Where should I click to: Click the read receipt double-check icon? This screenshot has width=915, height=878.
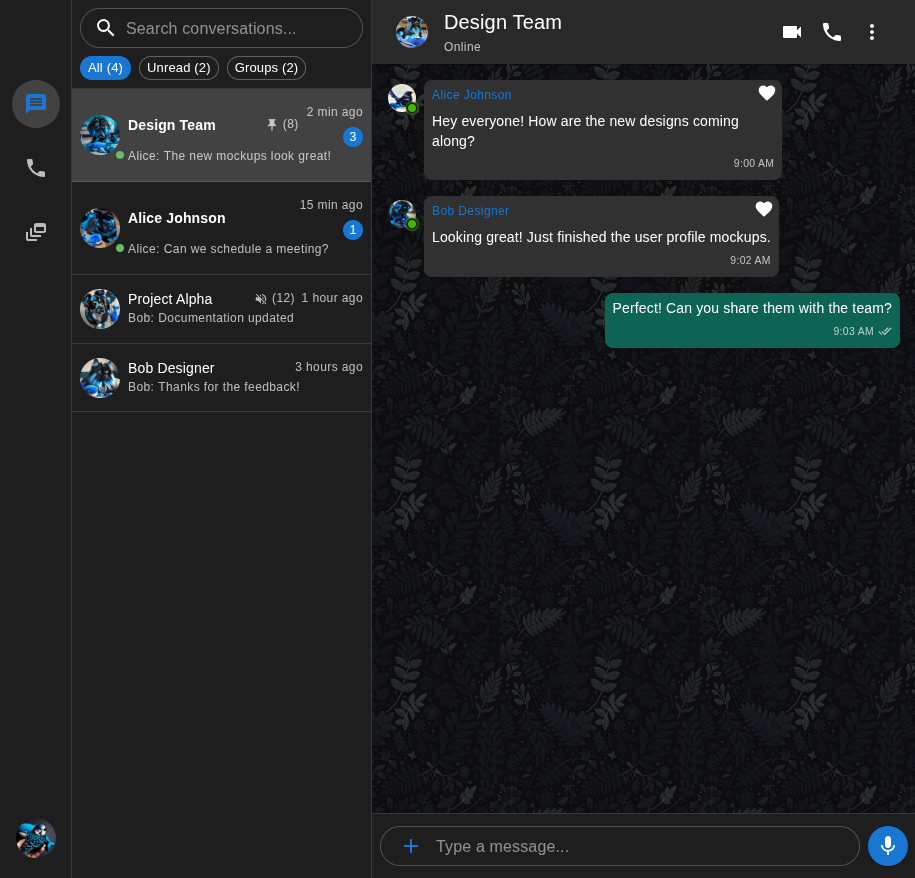[885, 331]
